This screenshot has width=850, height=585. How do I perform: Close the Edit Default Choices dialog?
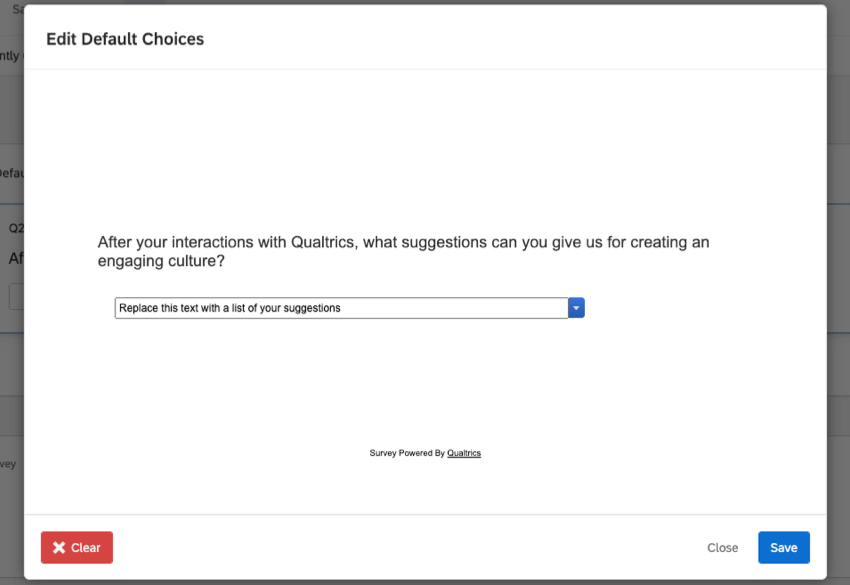[x=722, y=547]
